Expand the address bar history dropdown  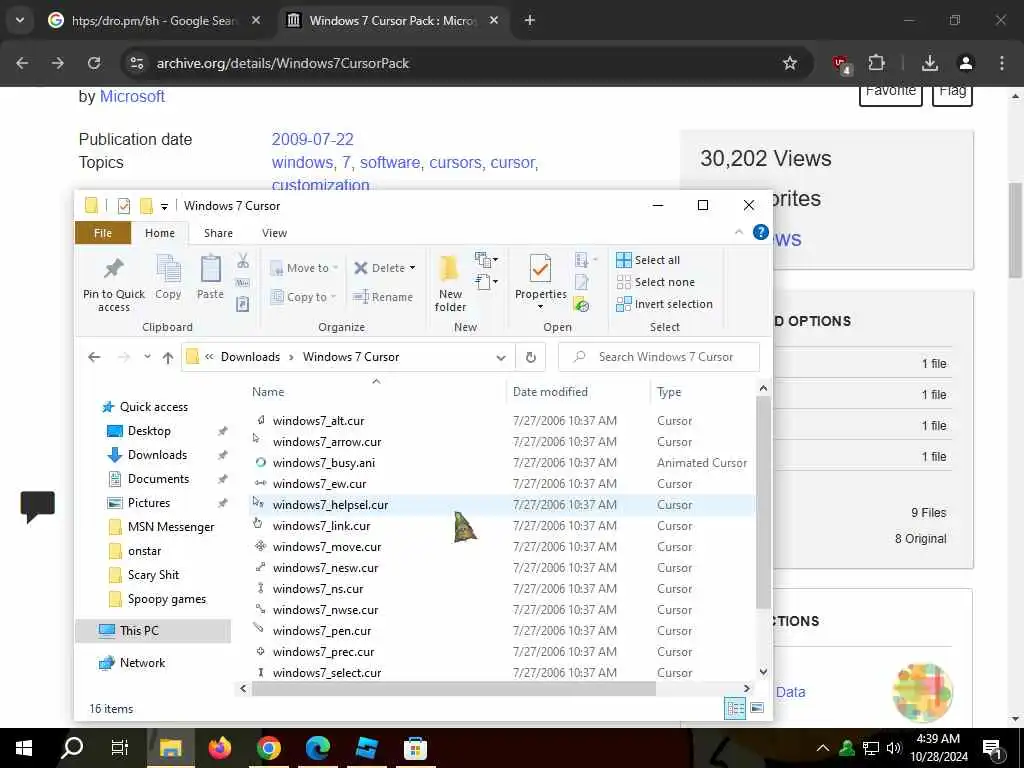(x=501, y=357)
